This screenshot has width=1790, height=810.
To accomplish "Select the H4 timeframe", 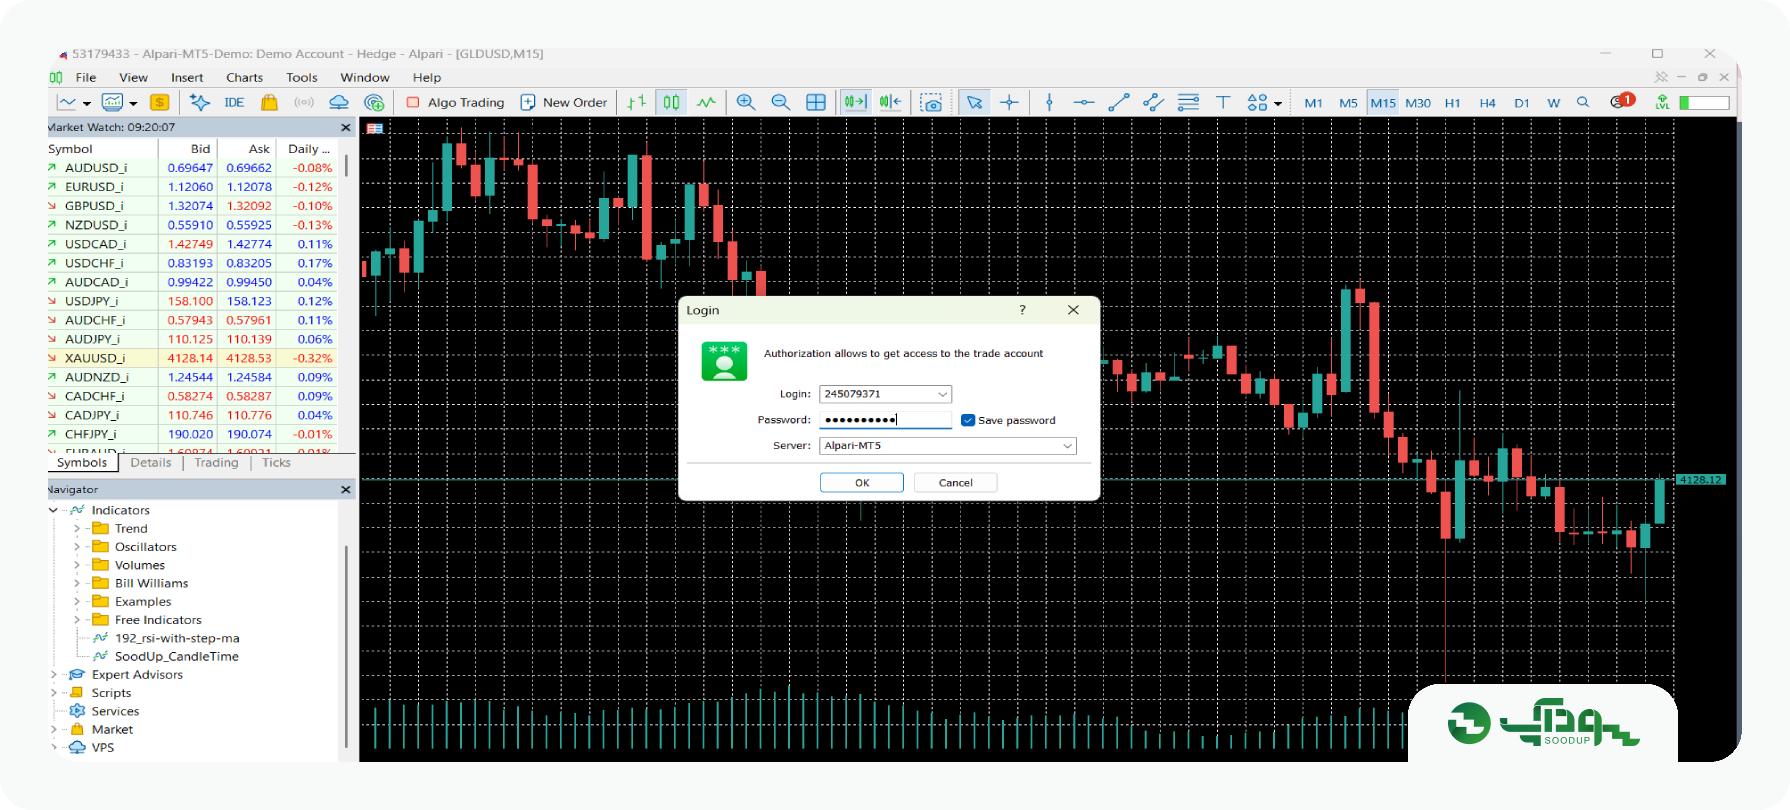I will tap(1487, 103).
